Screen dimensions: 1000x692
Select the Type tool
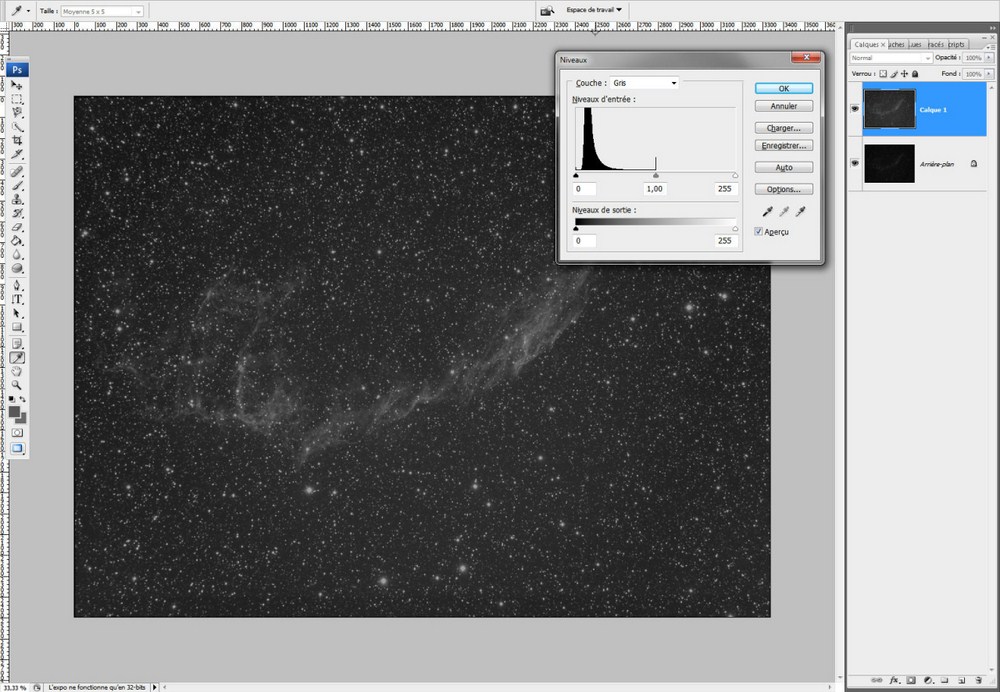[17, 299]
